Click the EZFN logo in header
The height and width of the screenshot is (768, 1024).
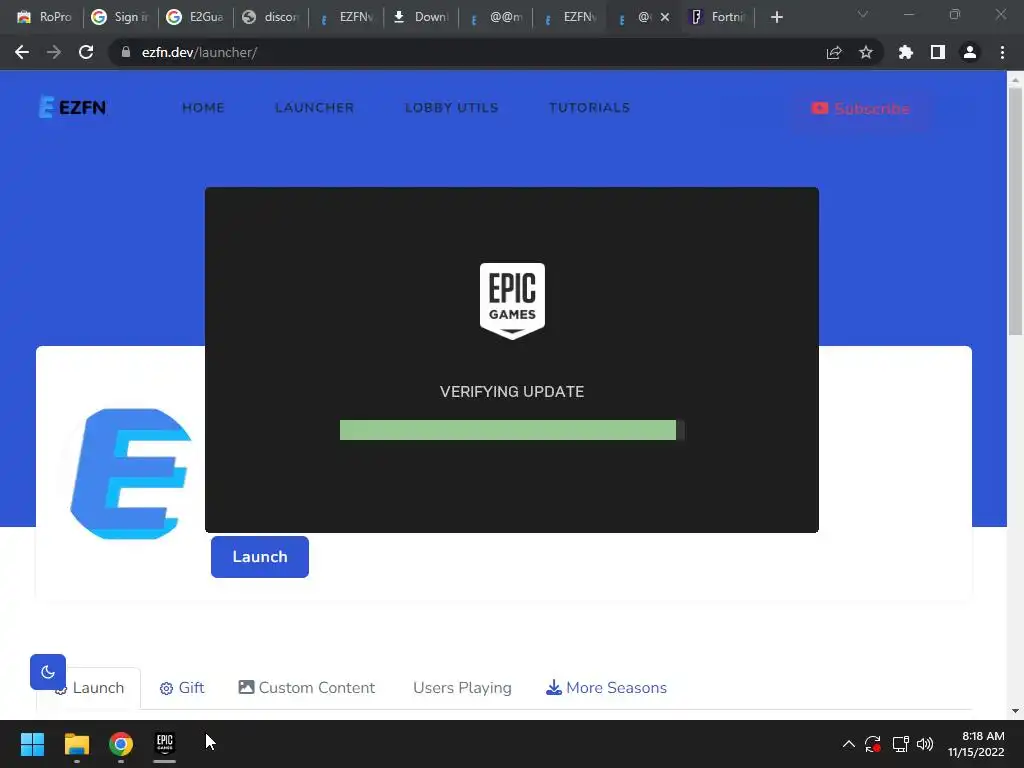coord(72,107)
